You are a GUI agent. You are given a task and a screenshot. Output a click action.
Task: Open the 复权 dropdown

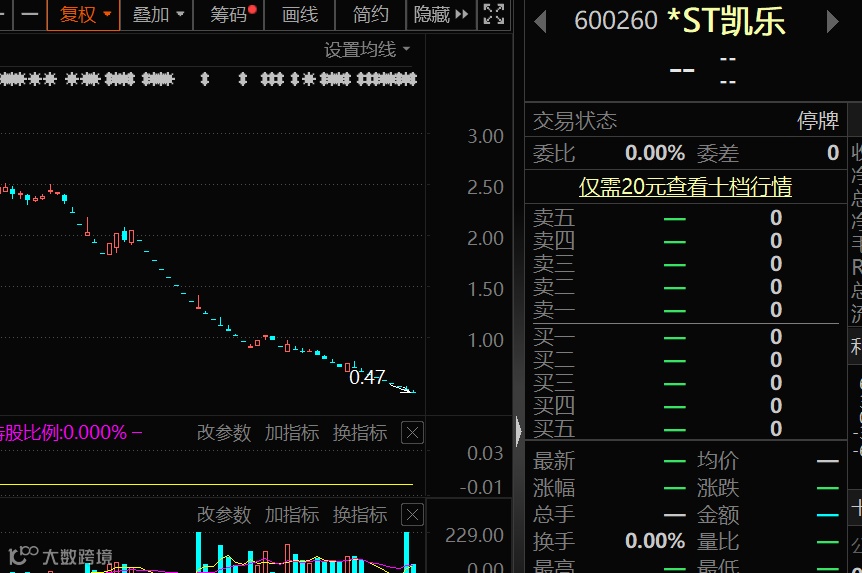coord(84,15)
